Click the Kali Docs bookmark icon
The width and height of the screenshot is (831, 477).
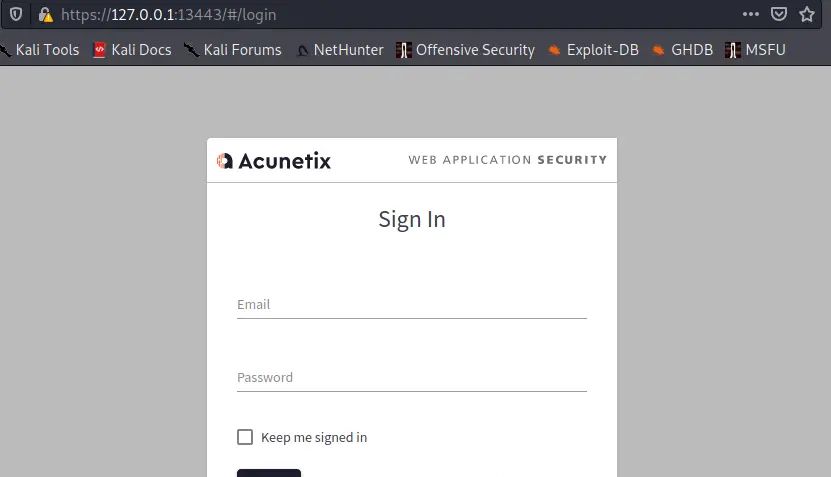point(99,49)
